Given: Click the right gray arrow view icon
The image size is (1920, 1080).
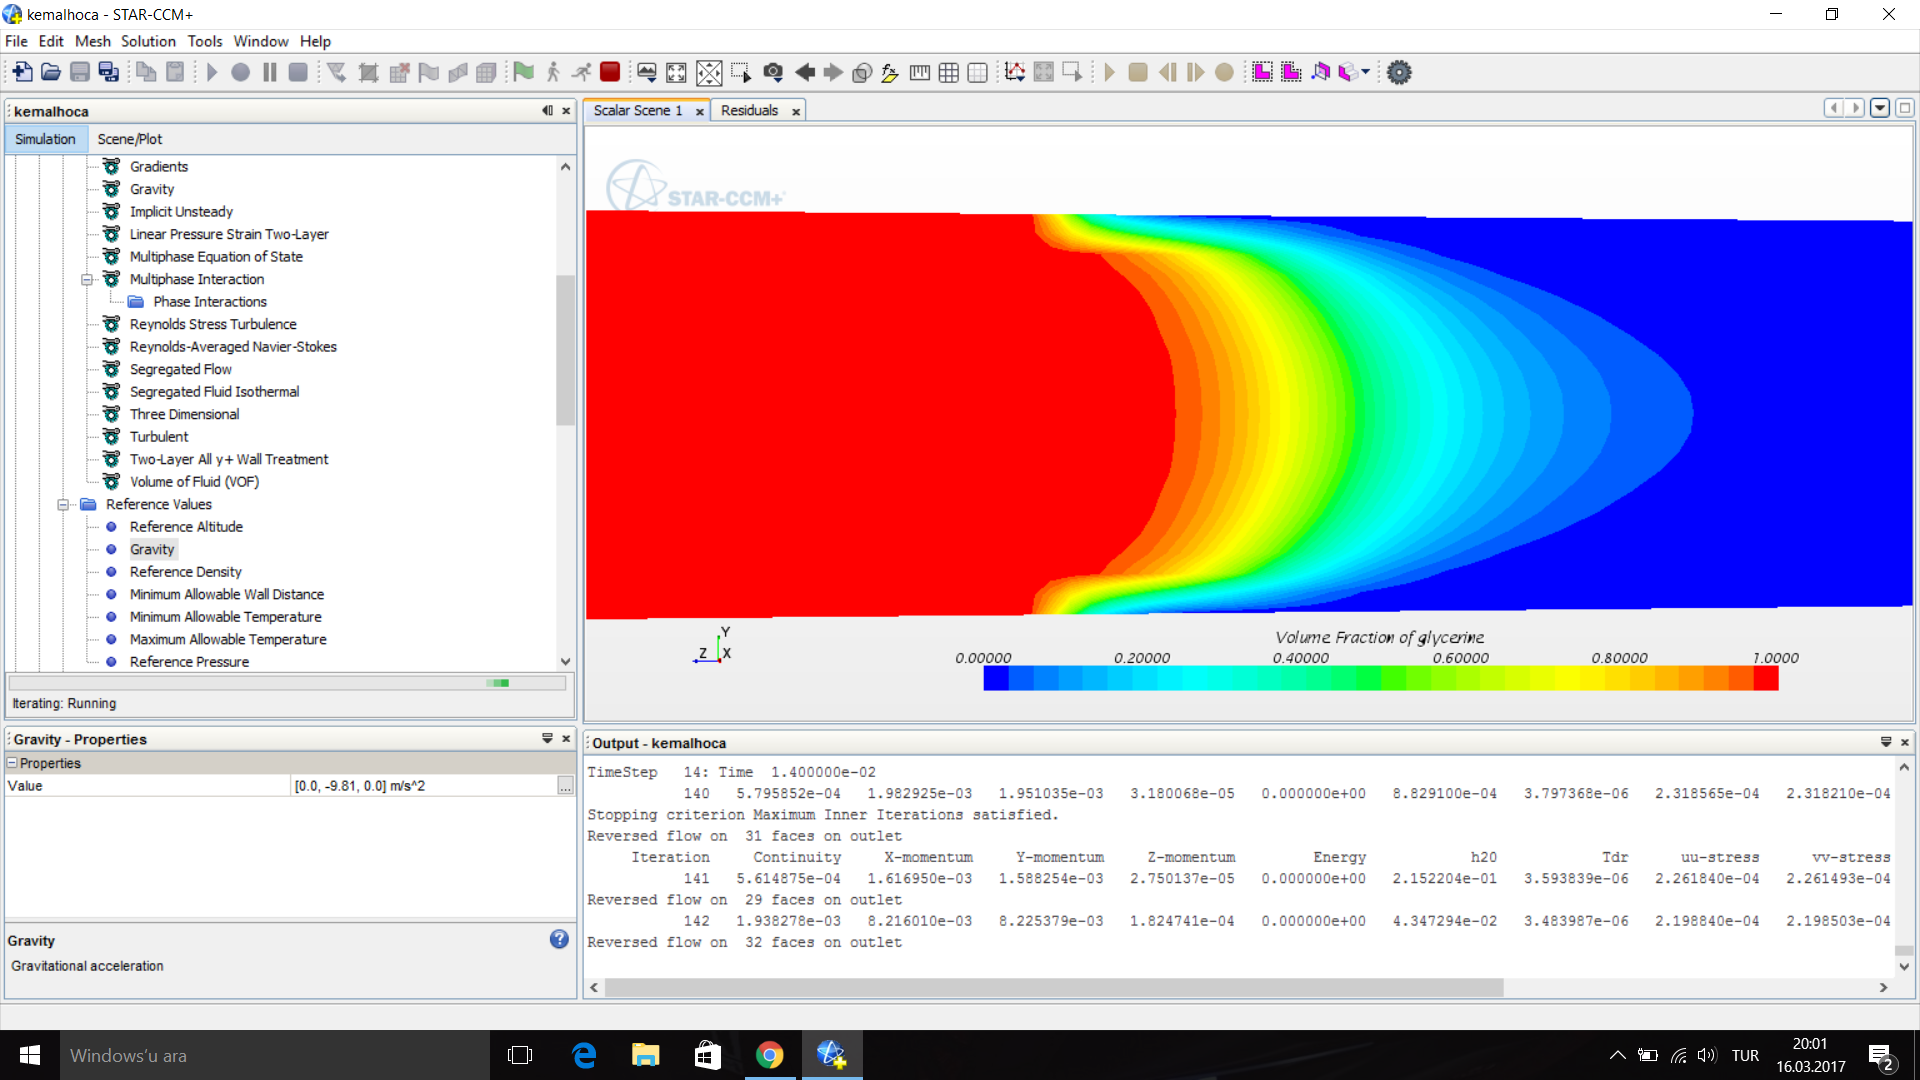Looking at the screenshot, I should point(833,72).
